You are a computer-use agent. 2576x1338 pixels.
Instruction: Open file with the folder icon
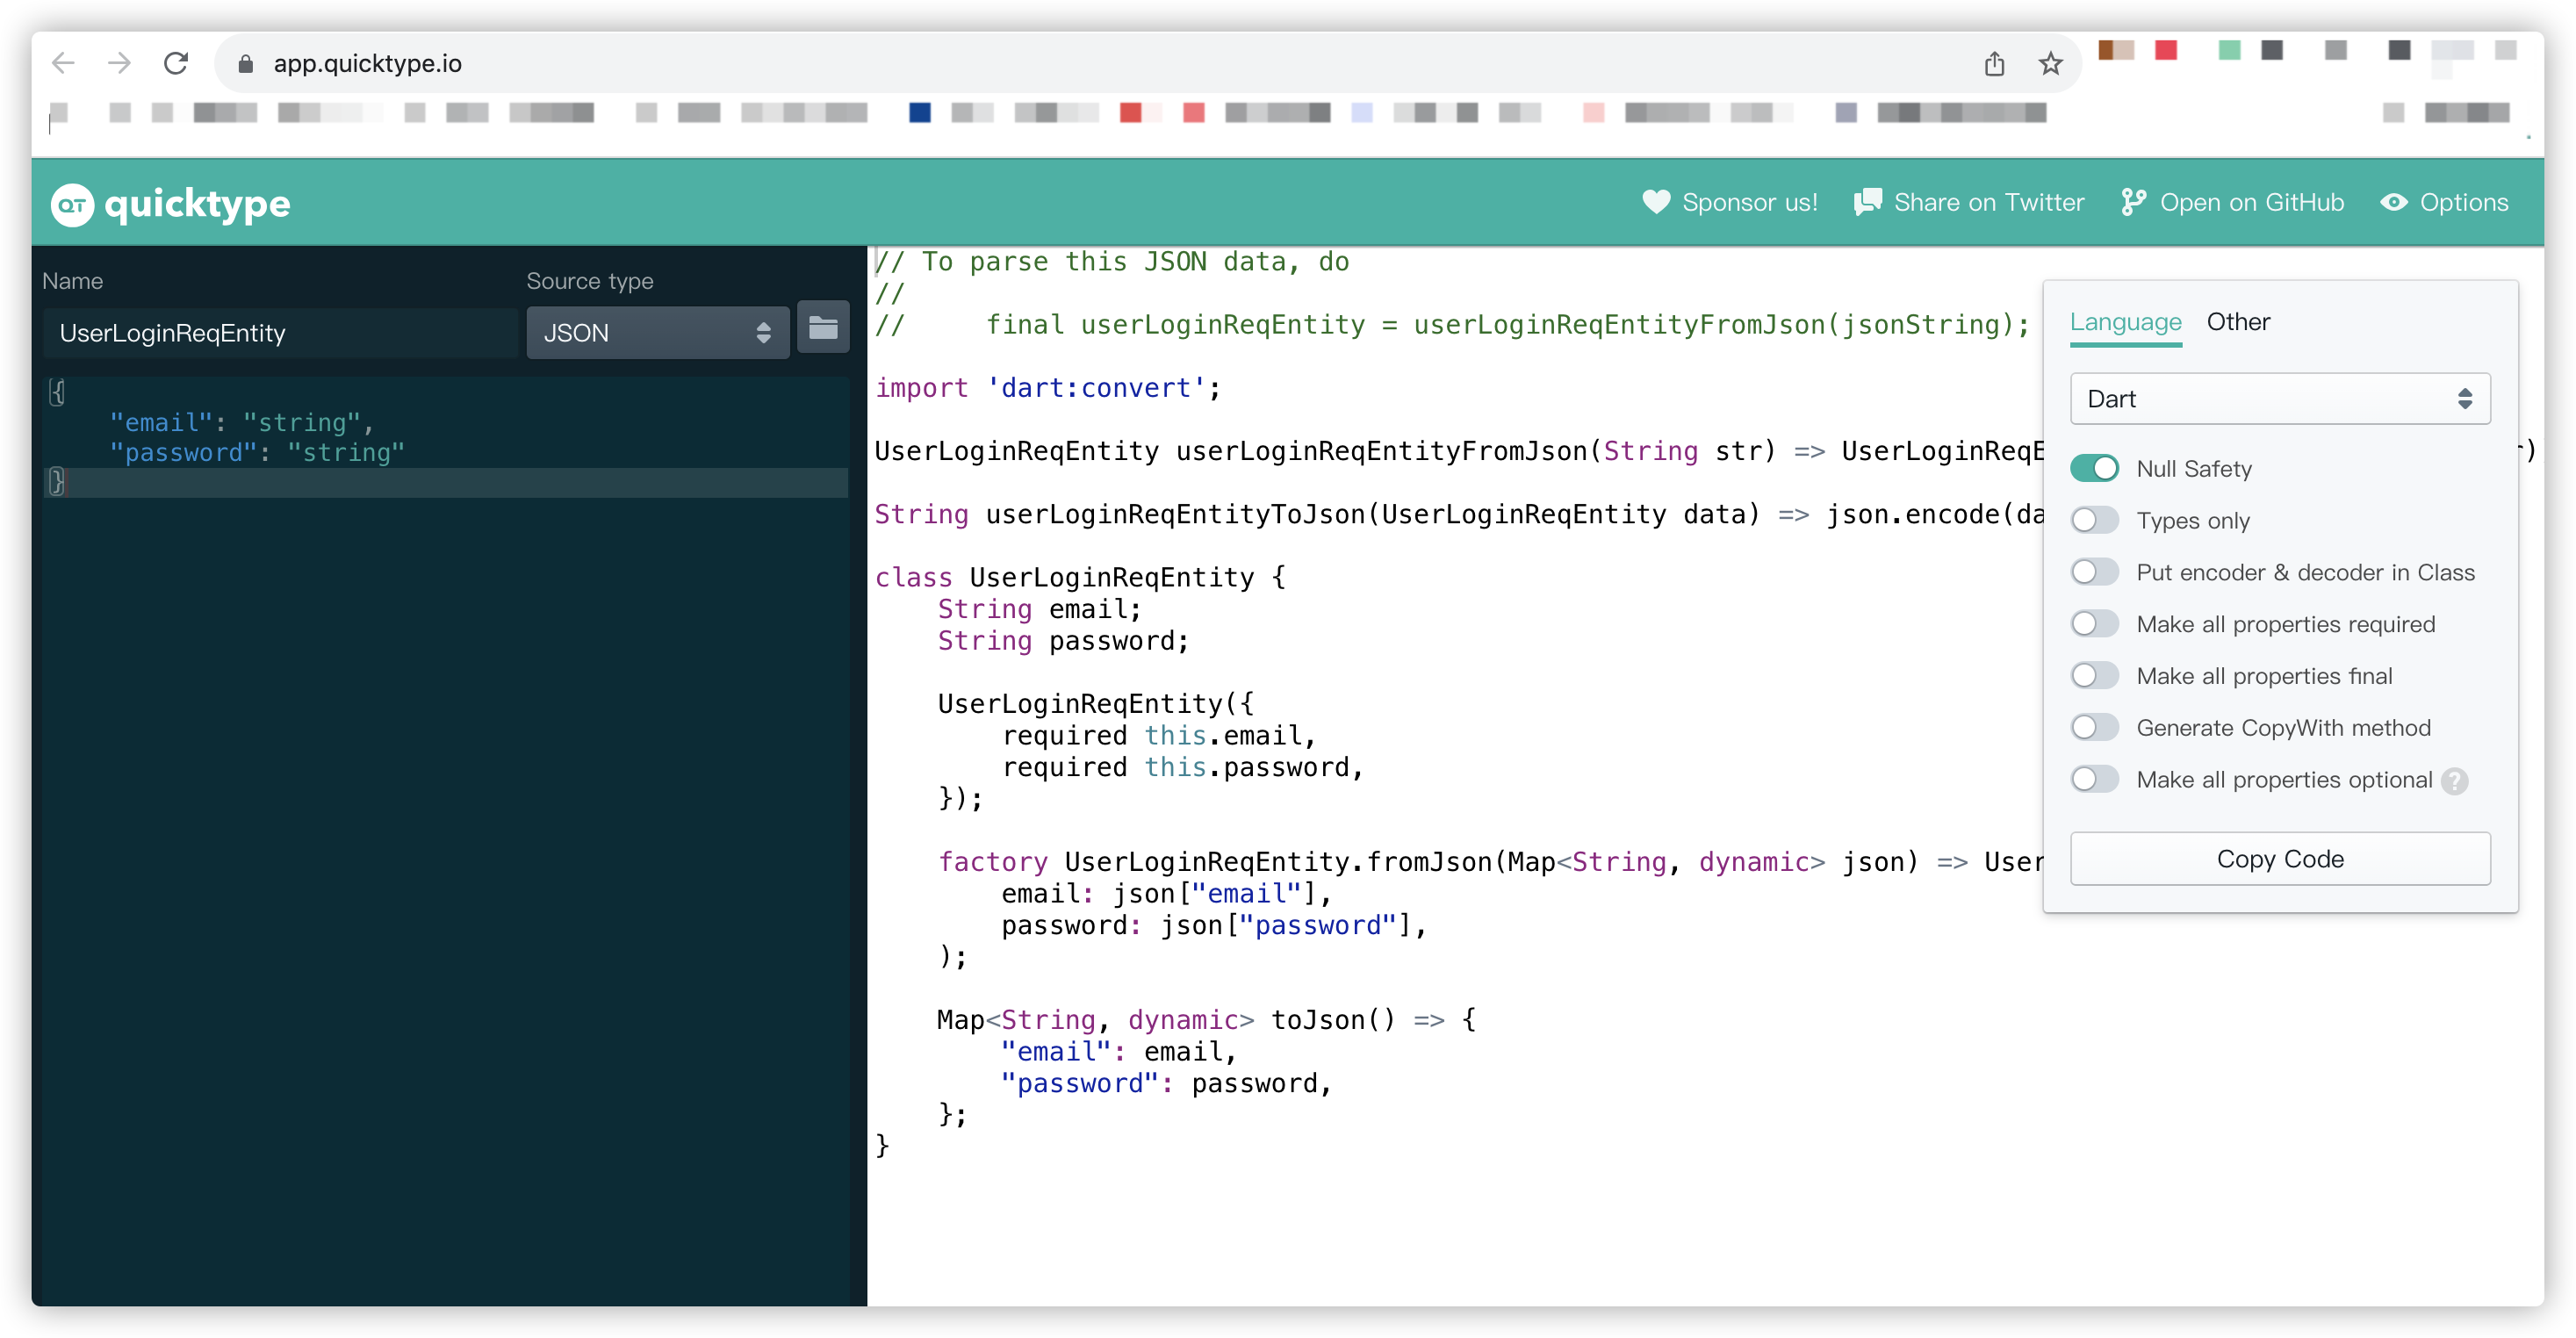point(822,328)
